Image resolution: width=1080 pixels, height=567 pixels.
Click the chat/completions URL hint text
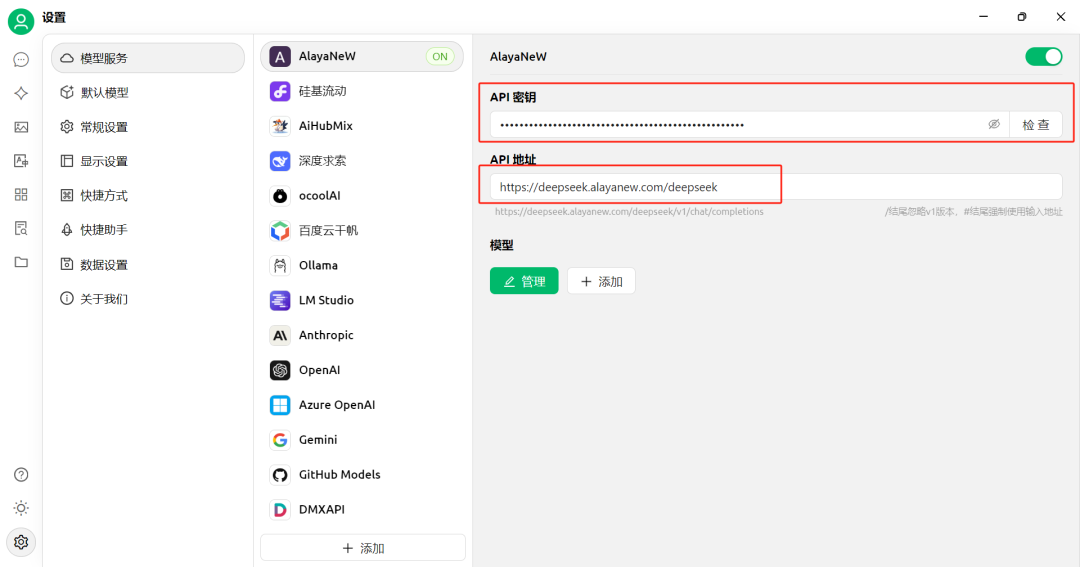coord(629,212)
